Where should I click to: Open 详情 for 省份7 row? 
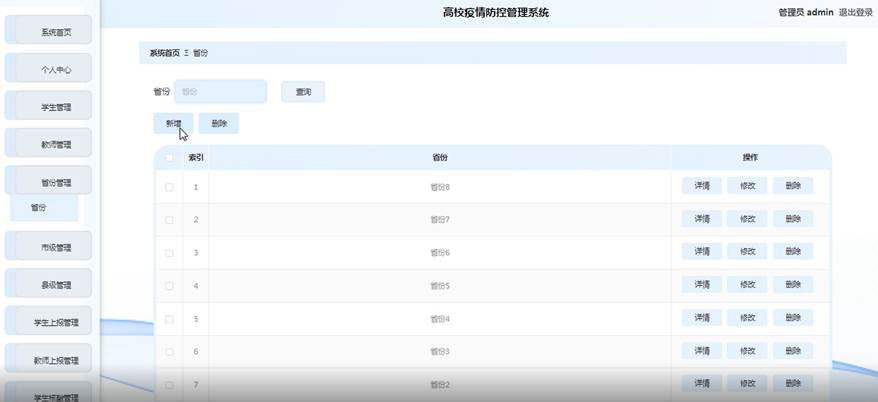[702, 219]
